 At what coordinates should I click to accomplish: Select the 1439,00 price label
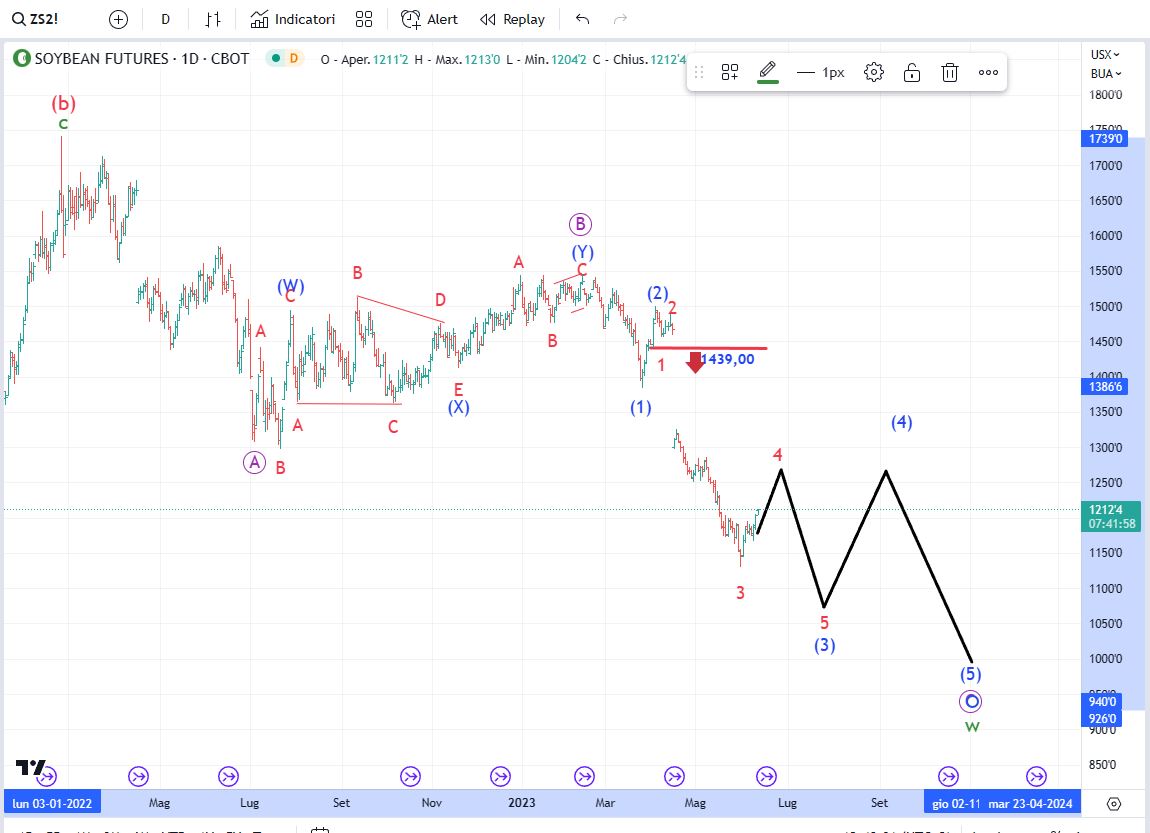[727, 359]
